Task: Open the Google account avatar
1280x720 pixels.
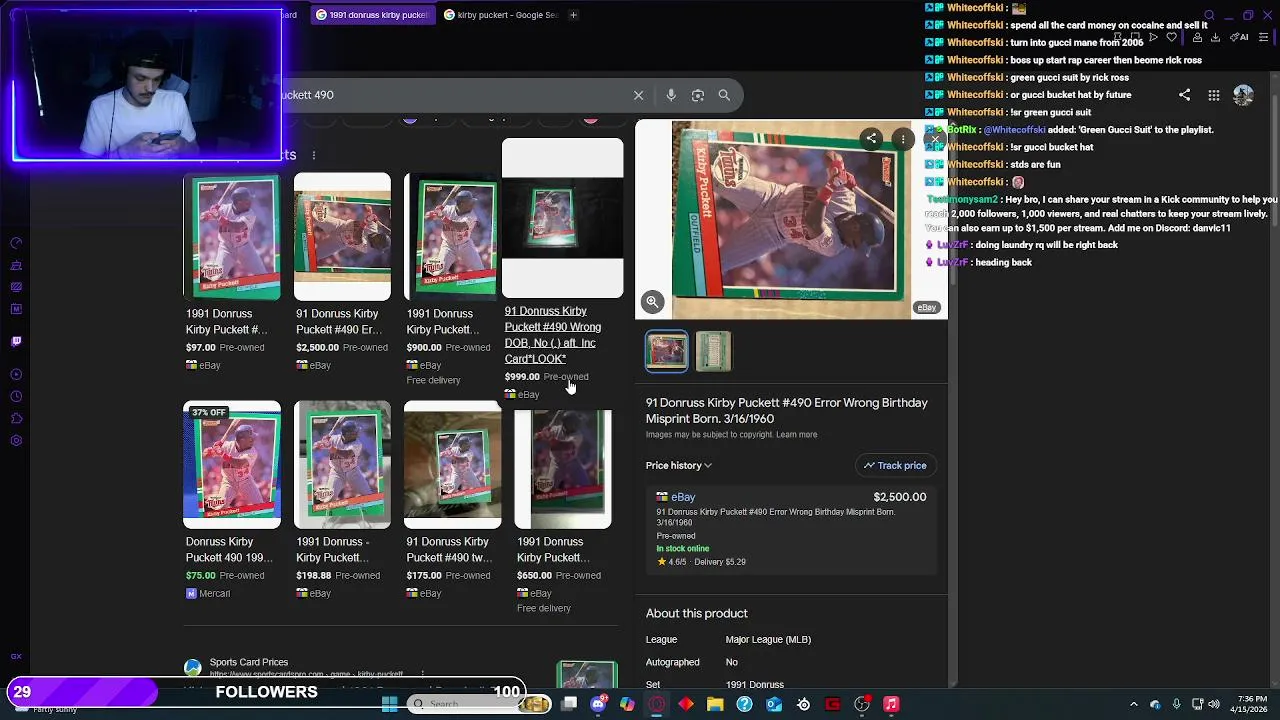Action: (1243, 95)
